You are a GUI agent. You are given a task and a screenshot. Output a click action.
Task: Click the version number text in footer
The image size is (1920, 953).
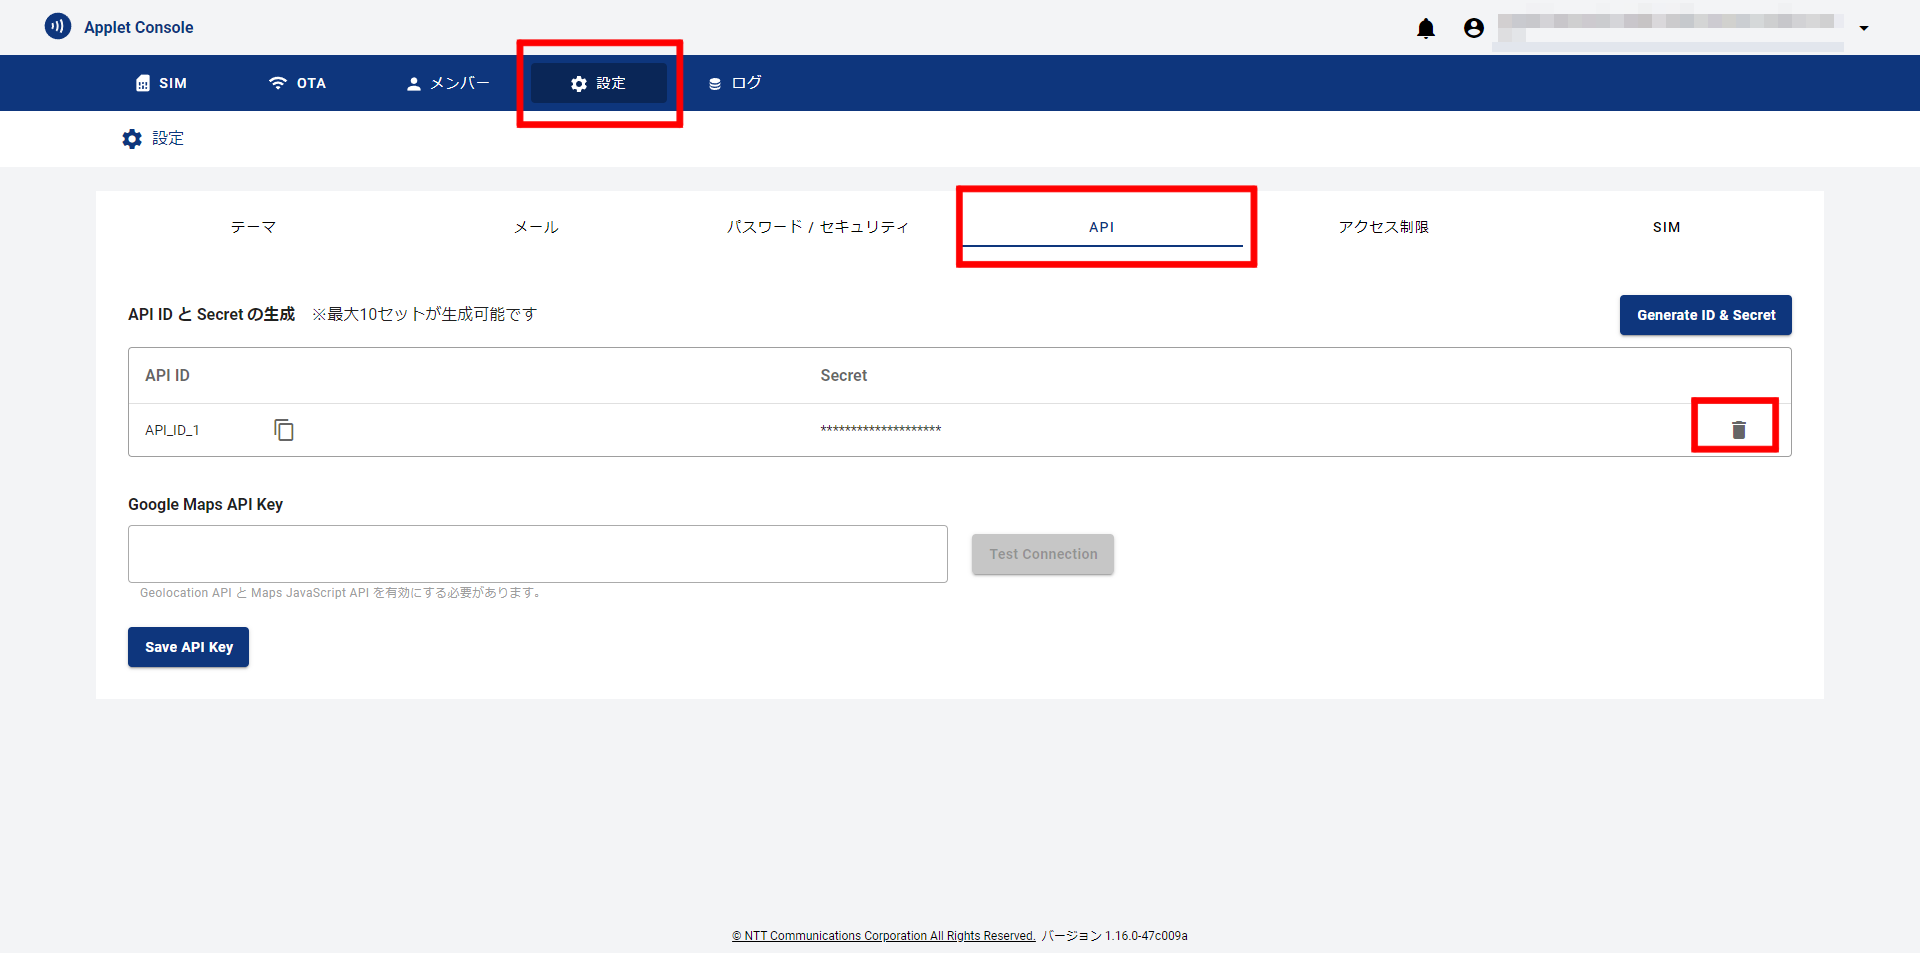1115,936
